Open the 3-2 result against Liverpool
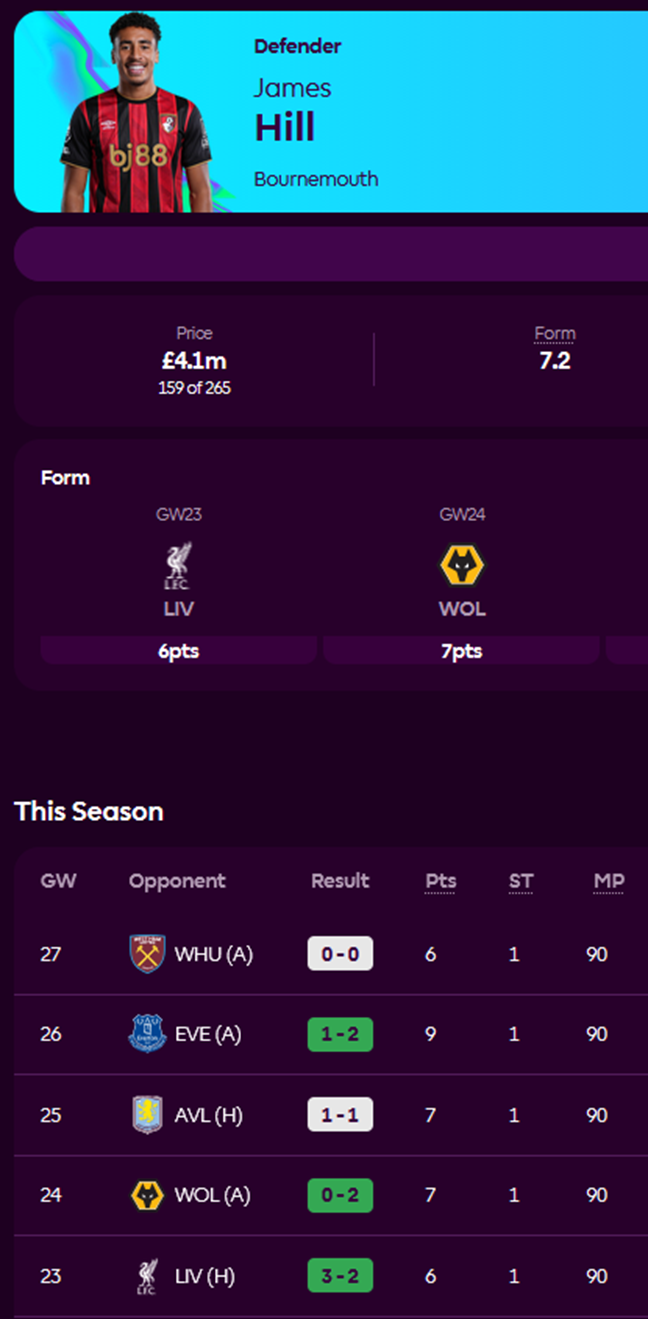The width and height of the screenshot is (648, 1319). coord(340,1276)
